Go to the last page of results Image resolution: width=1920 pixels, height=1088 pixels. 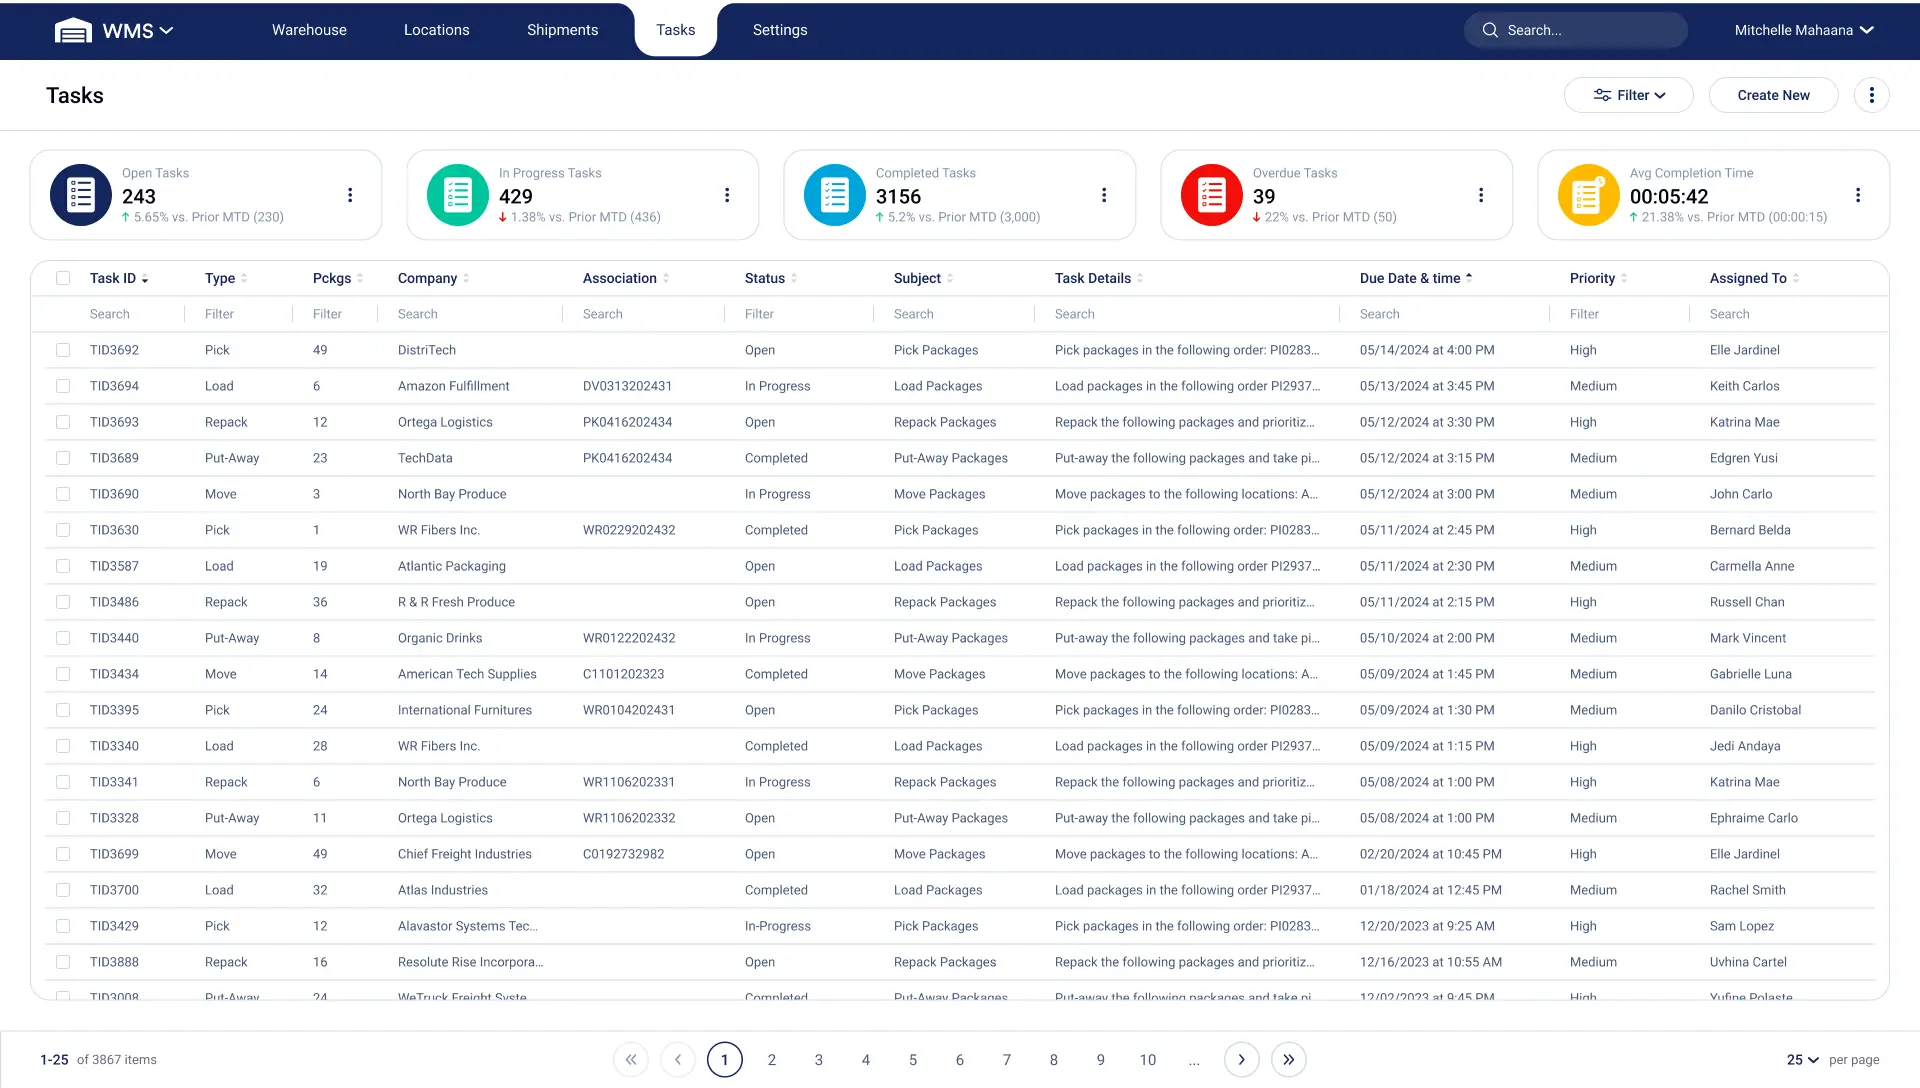click(1288, 1060)
